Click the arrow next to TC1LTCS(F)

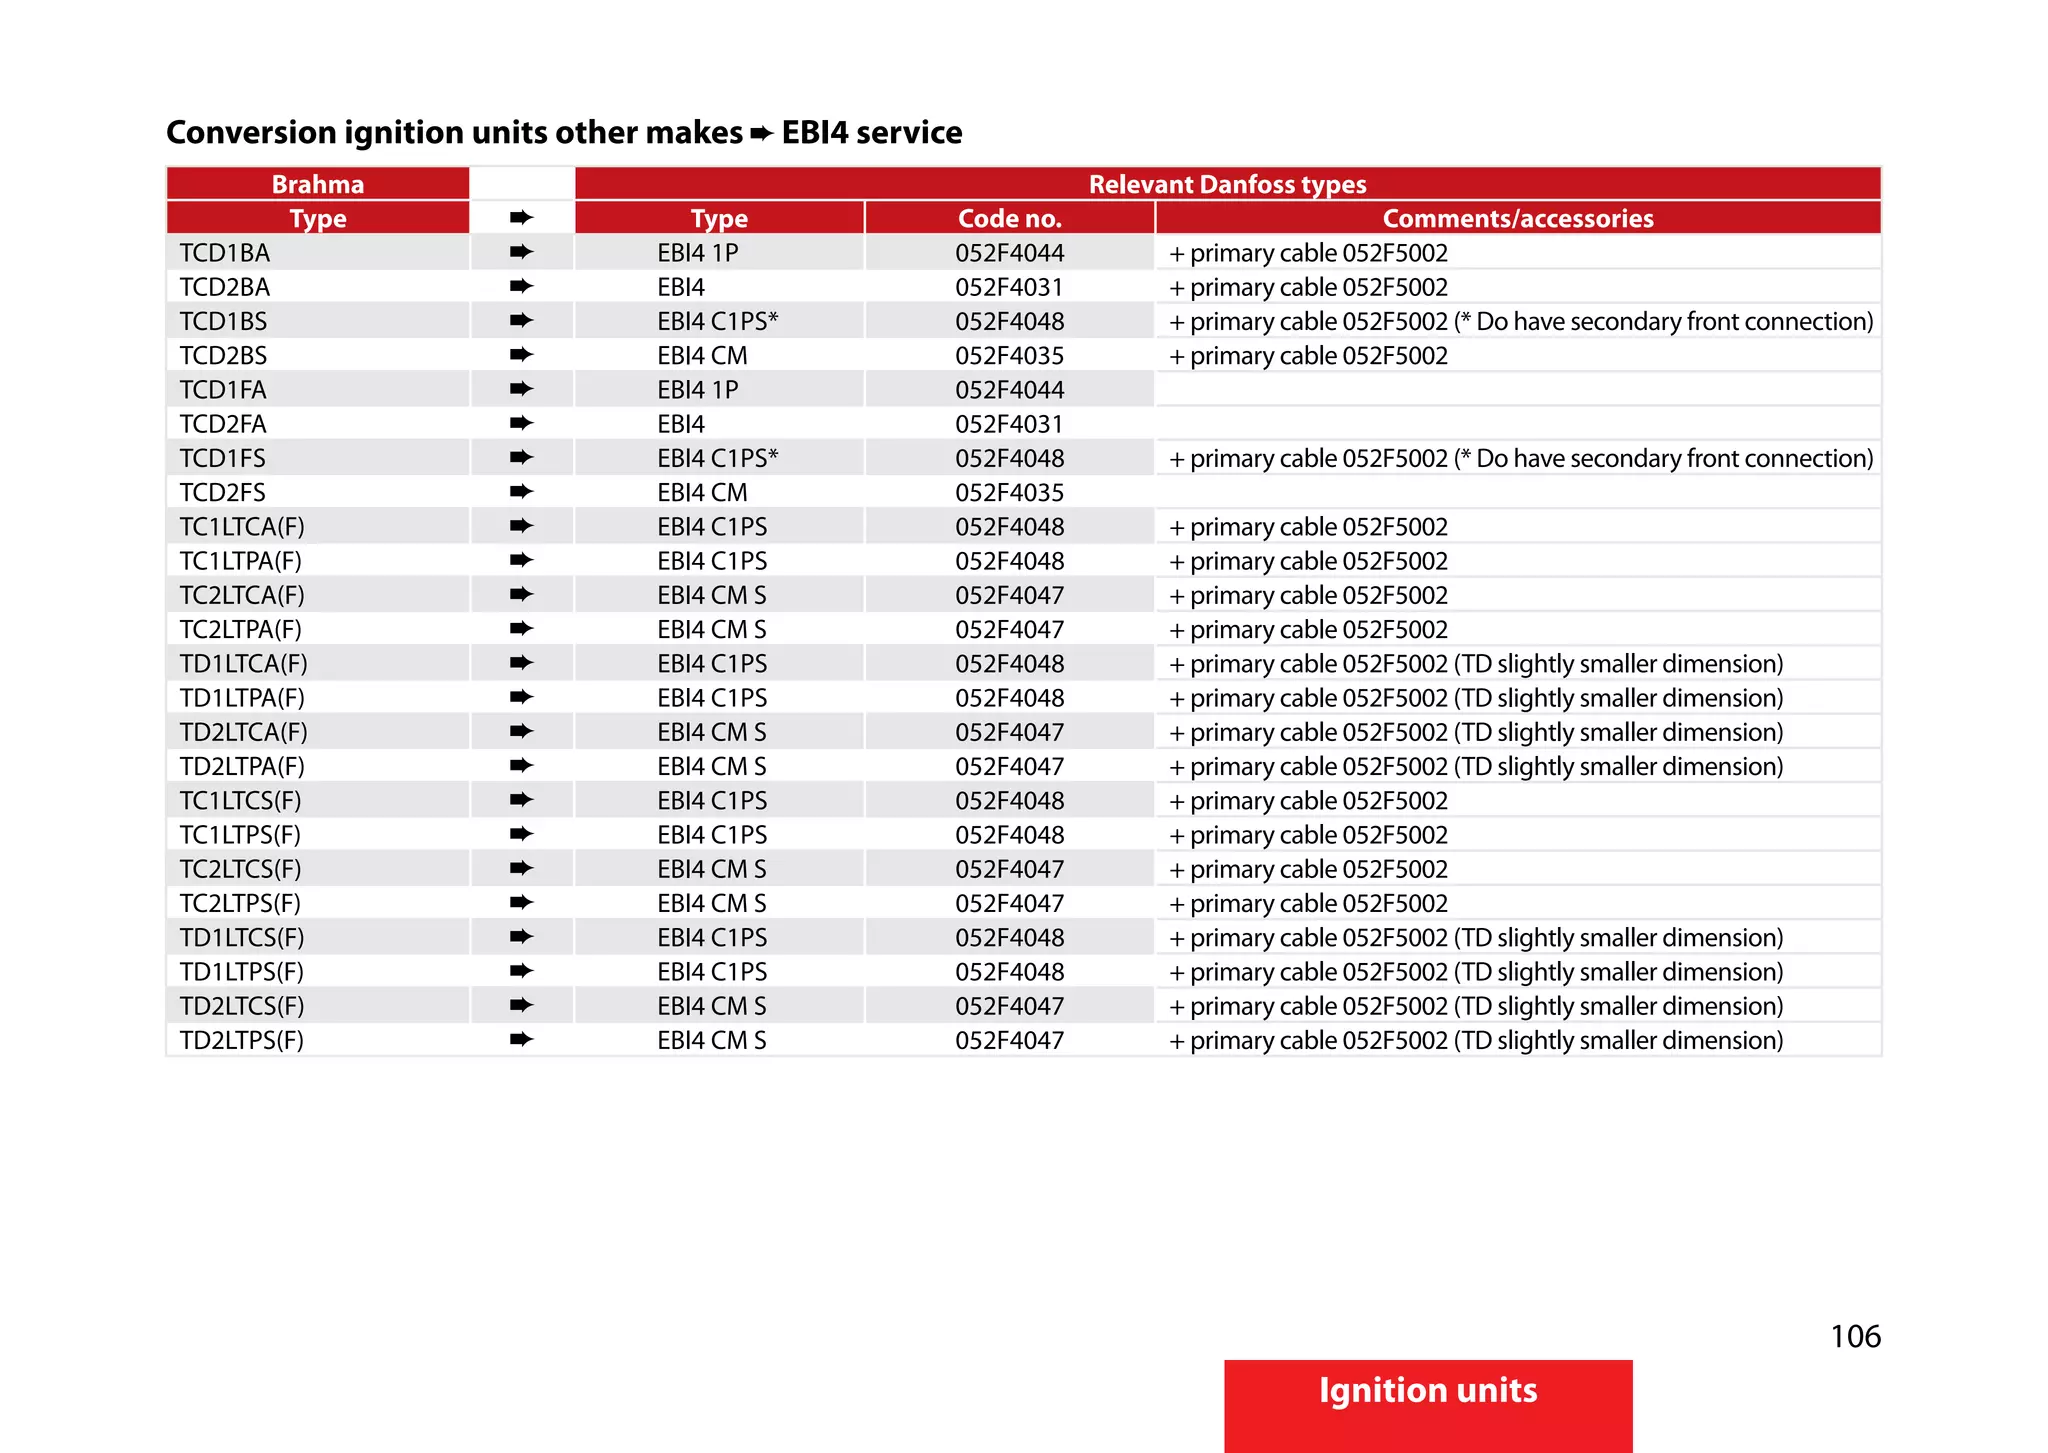tap(521, 800)
